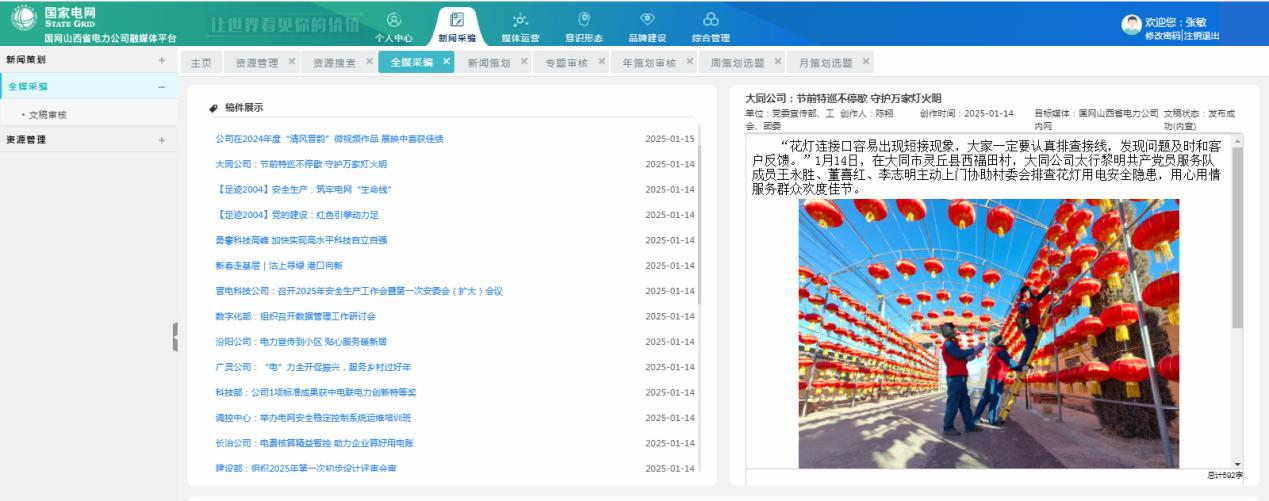Close the 月策划选题 tab
The width and height of the screenshot is (1269, 501).
pyautogui.click(x=866, y=62)
